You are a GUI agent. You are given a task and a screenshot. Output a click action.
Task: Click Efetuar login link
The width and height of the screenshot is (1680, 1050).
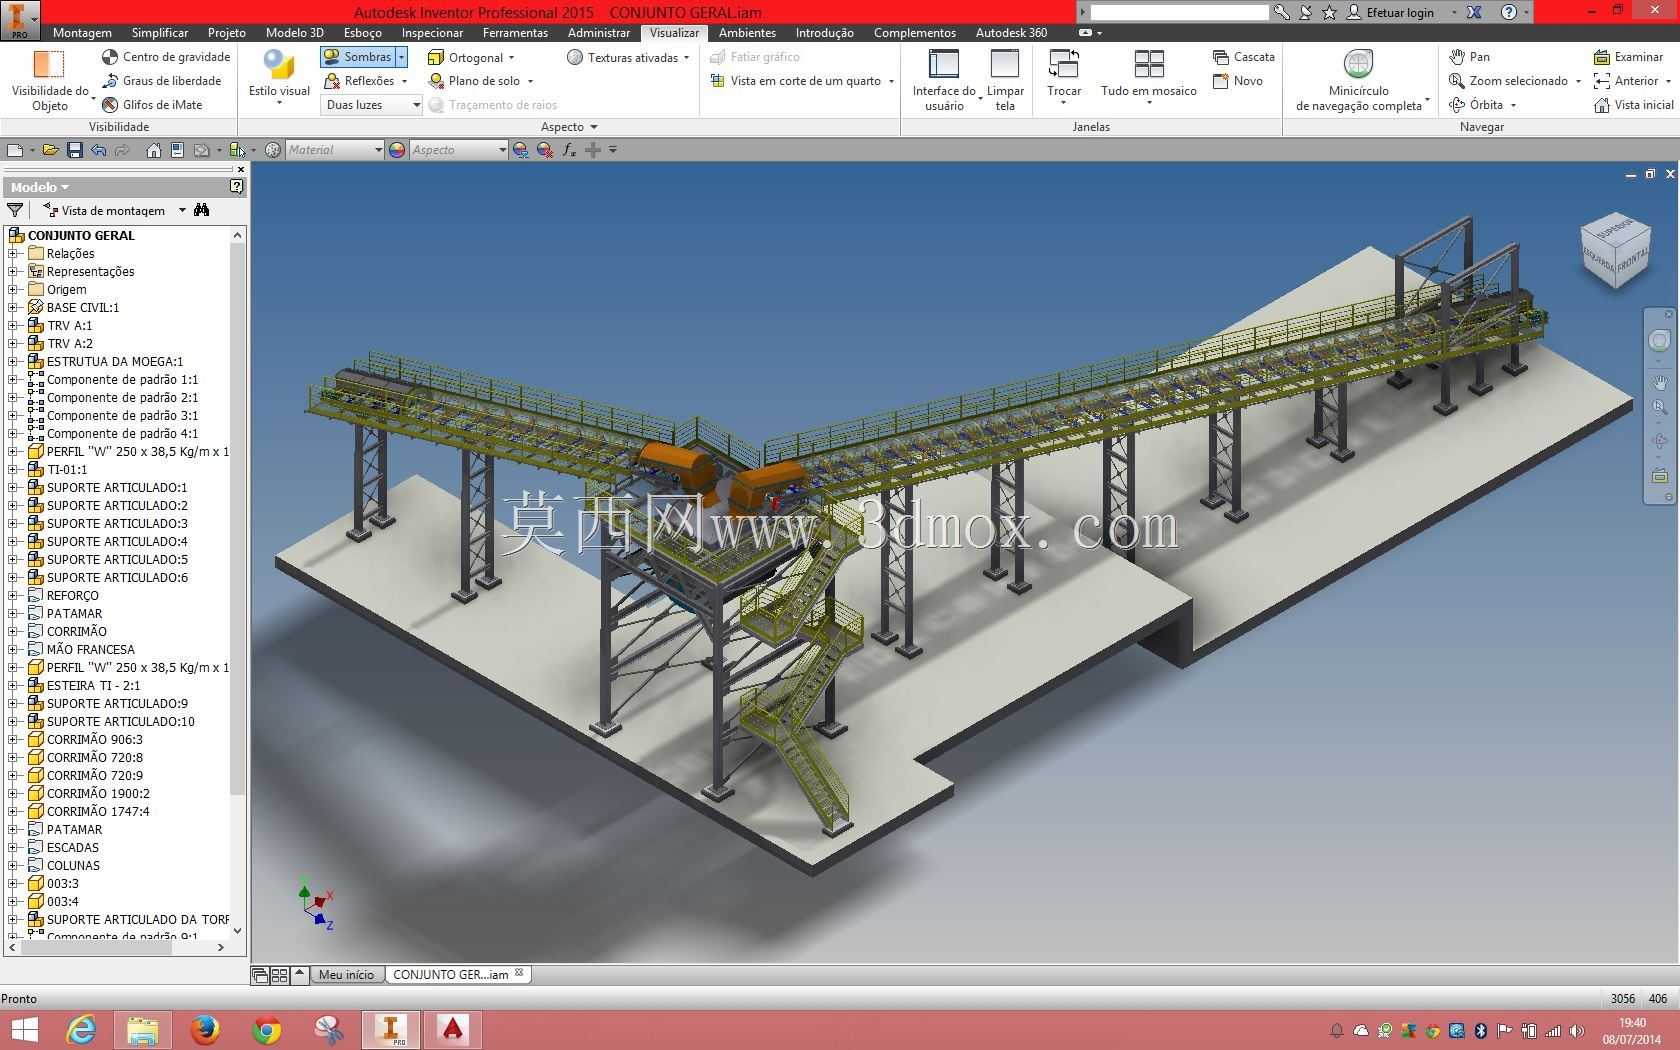(1390, 12)
